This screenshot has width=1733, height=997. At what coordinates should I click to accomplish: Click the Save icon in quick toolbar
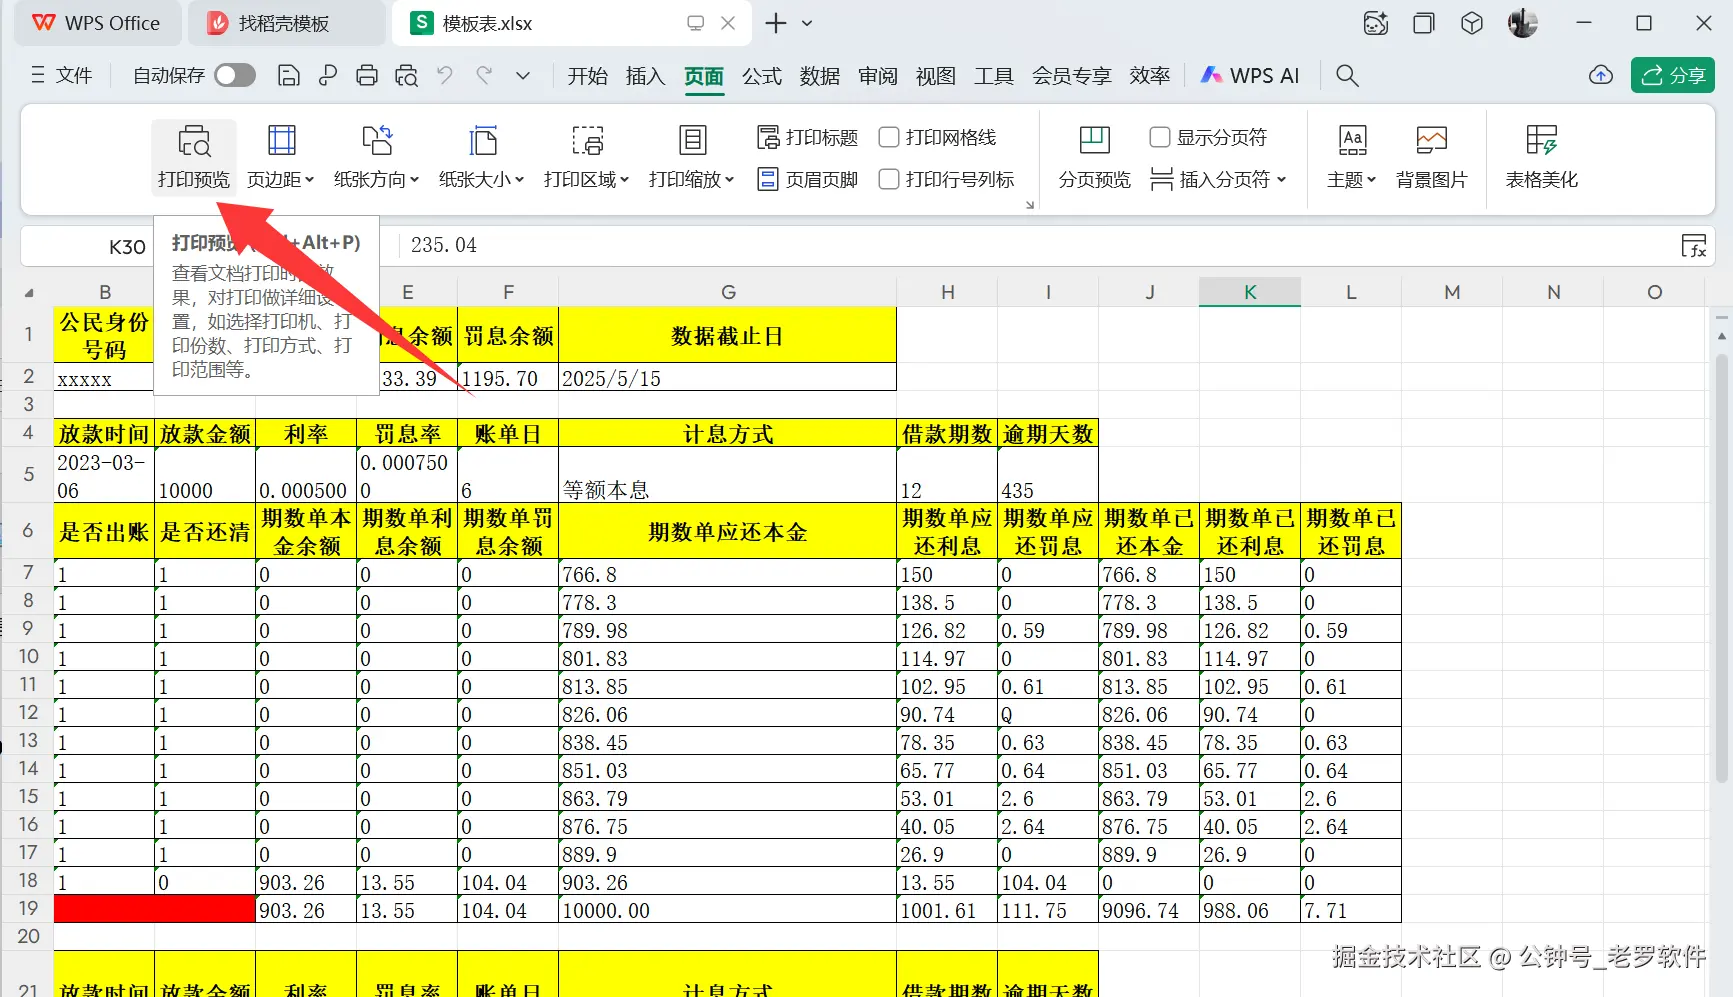coord(288,75)
